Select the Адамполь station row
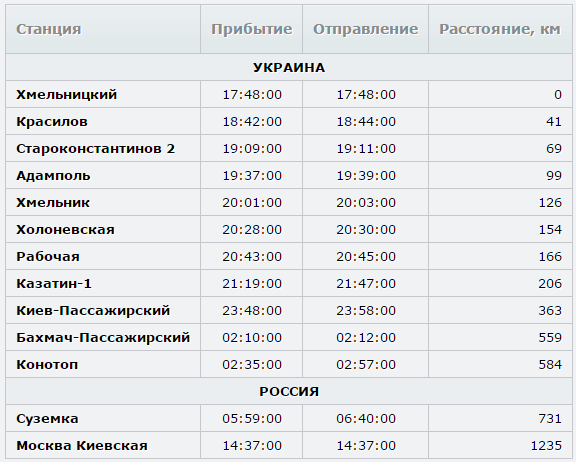The width and height of the screenshot is (576, 462). click(289, 176)
